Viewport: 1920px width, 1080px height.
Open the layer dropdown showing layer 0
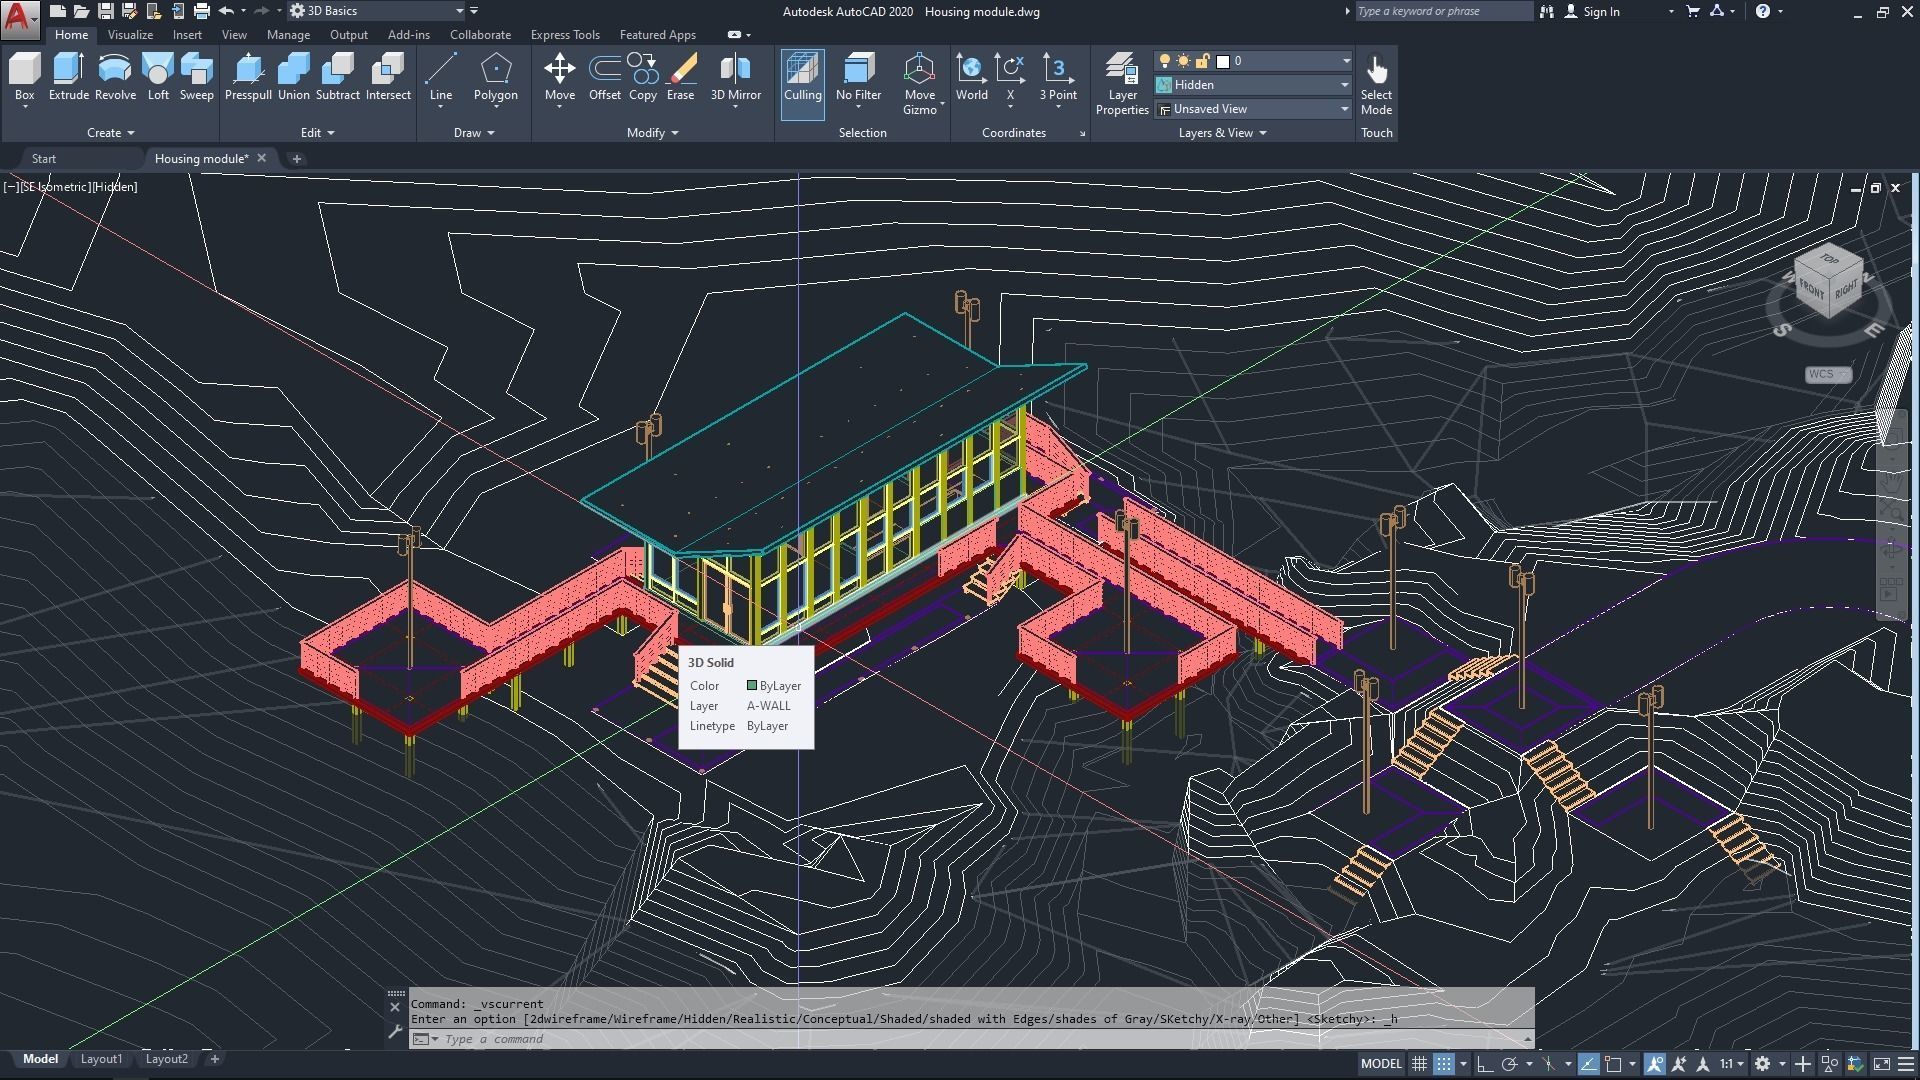(x=1253, y=61)
